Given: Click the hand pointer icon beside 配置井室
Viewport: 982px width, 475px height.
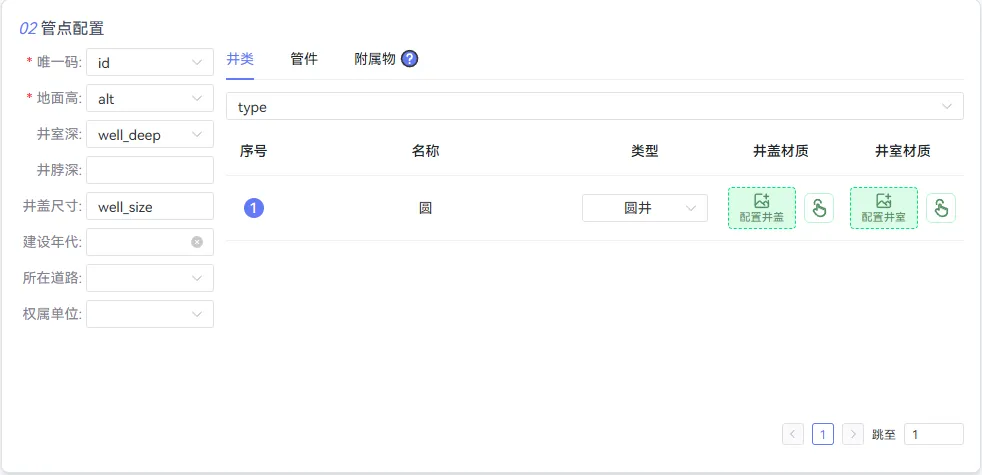Looking at the screenshot, I should (x=941, y=208).
